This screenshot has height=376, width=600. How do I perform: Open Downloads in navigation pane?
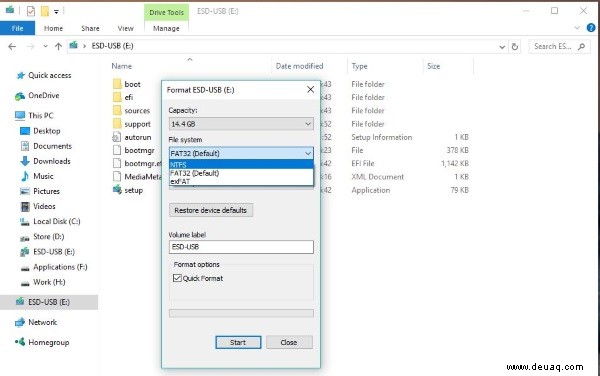pos(52,161)
